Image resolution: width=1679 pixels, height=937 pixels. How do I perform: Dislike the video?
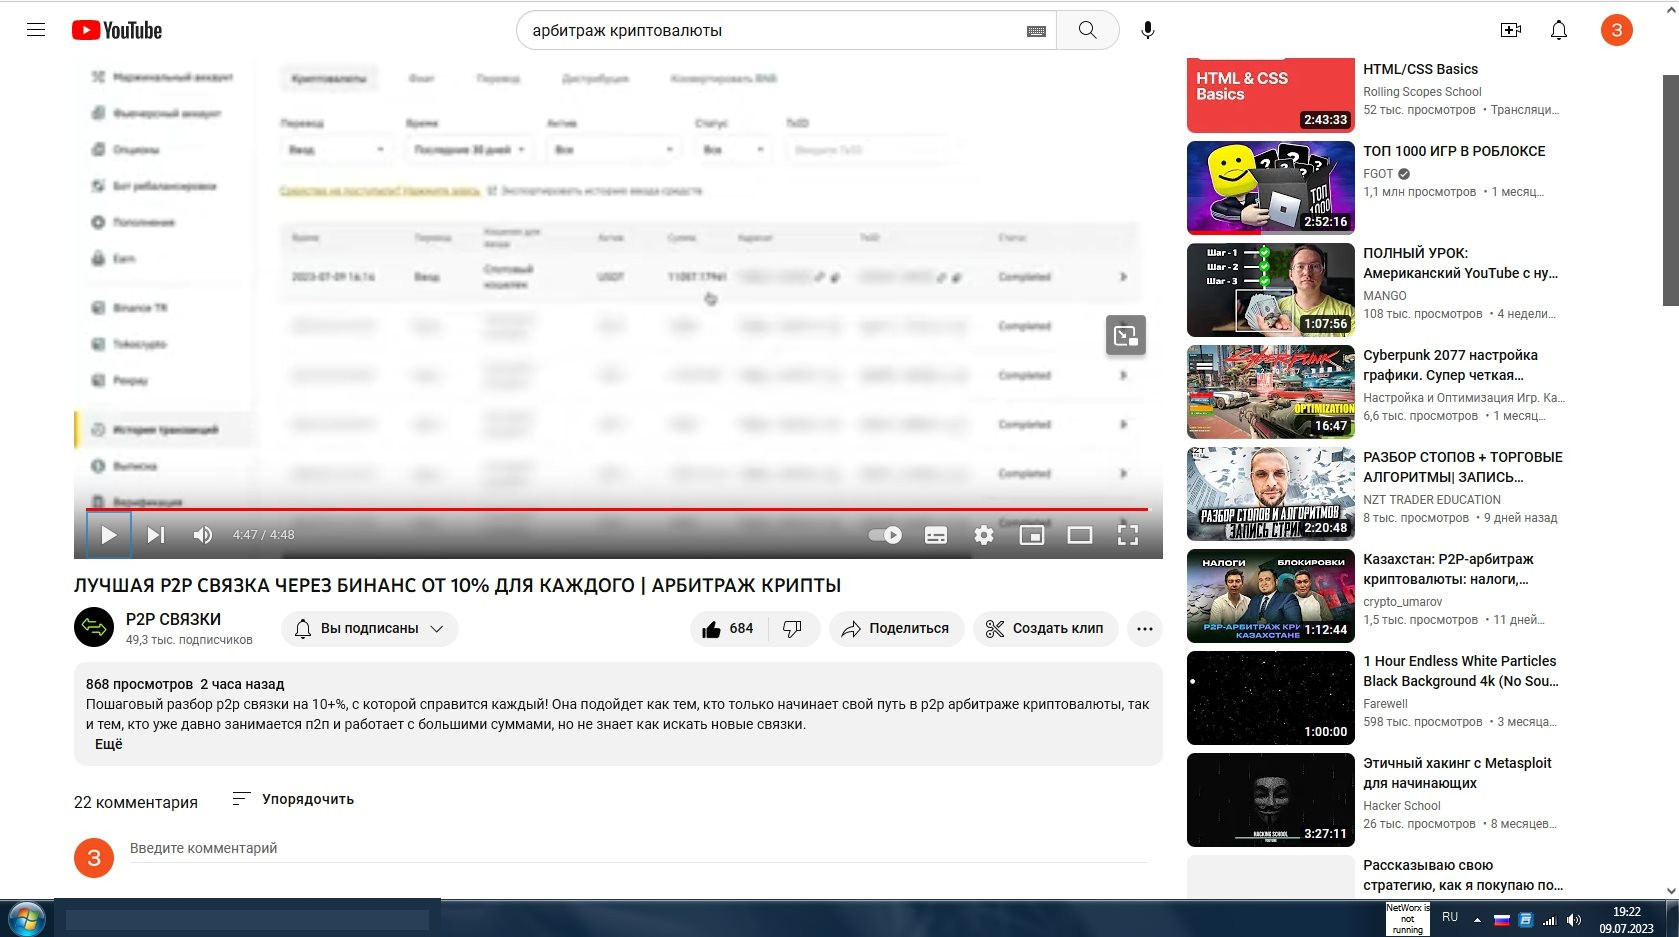793,629
